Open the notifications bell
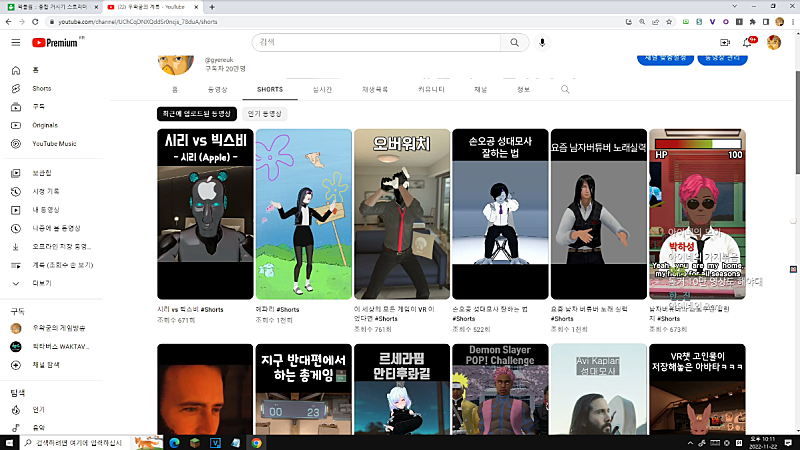800x450 pixels. [747, 42]
